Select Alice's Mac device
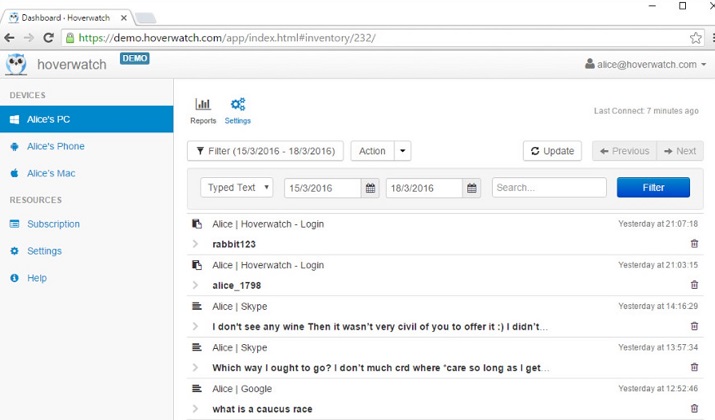This screenshot has width=715, height=420. pos(51,173)
